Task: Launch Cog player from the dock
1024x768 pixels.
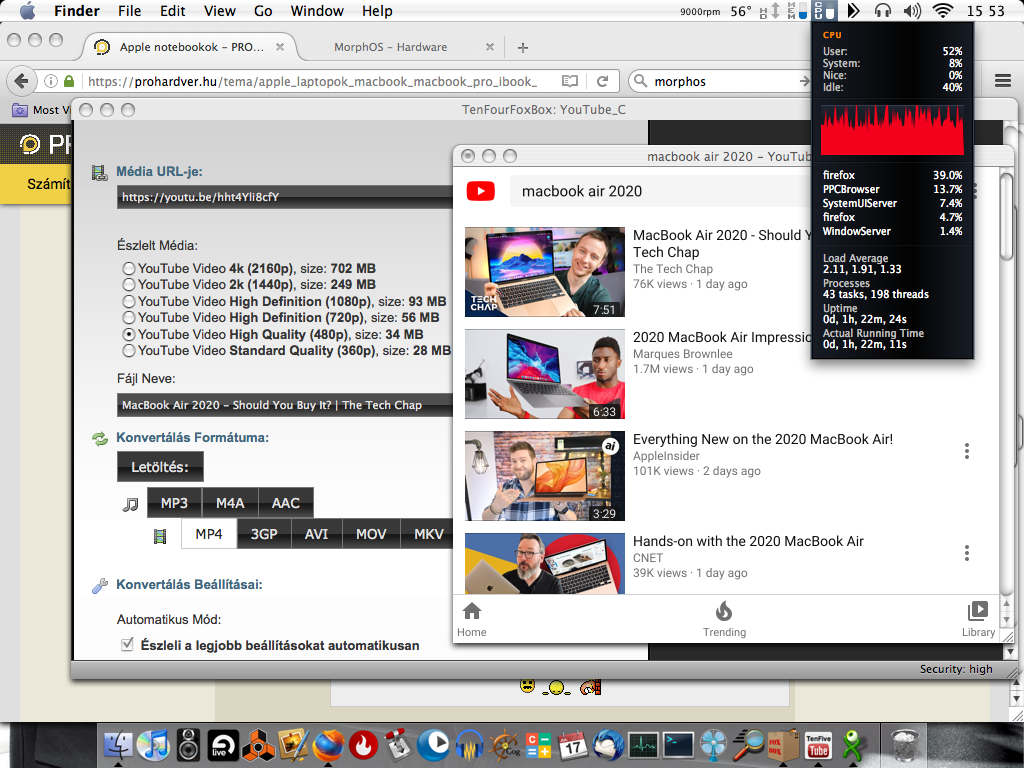Action: (505, 744)
